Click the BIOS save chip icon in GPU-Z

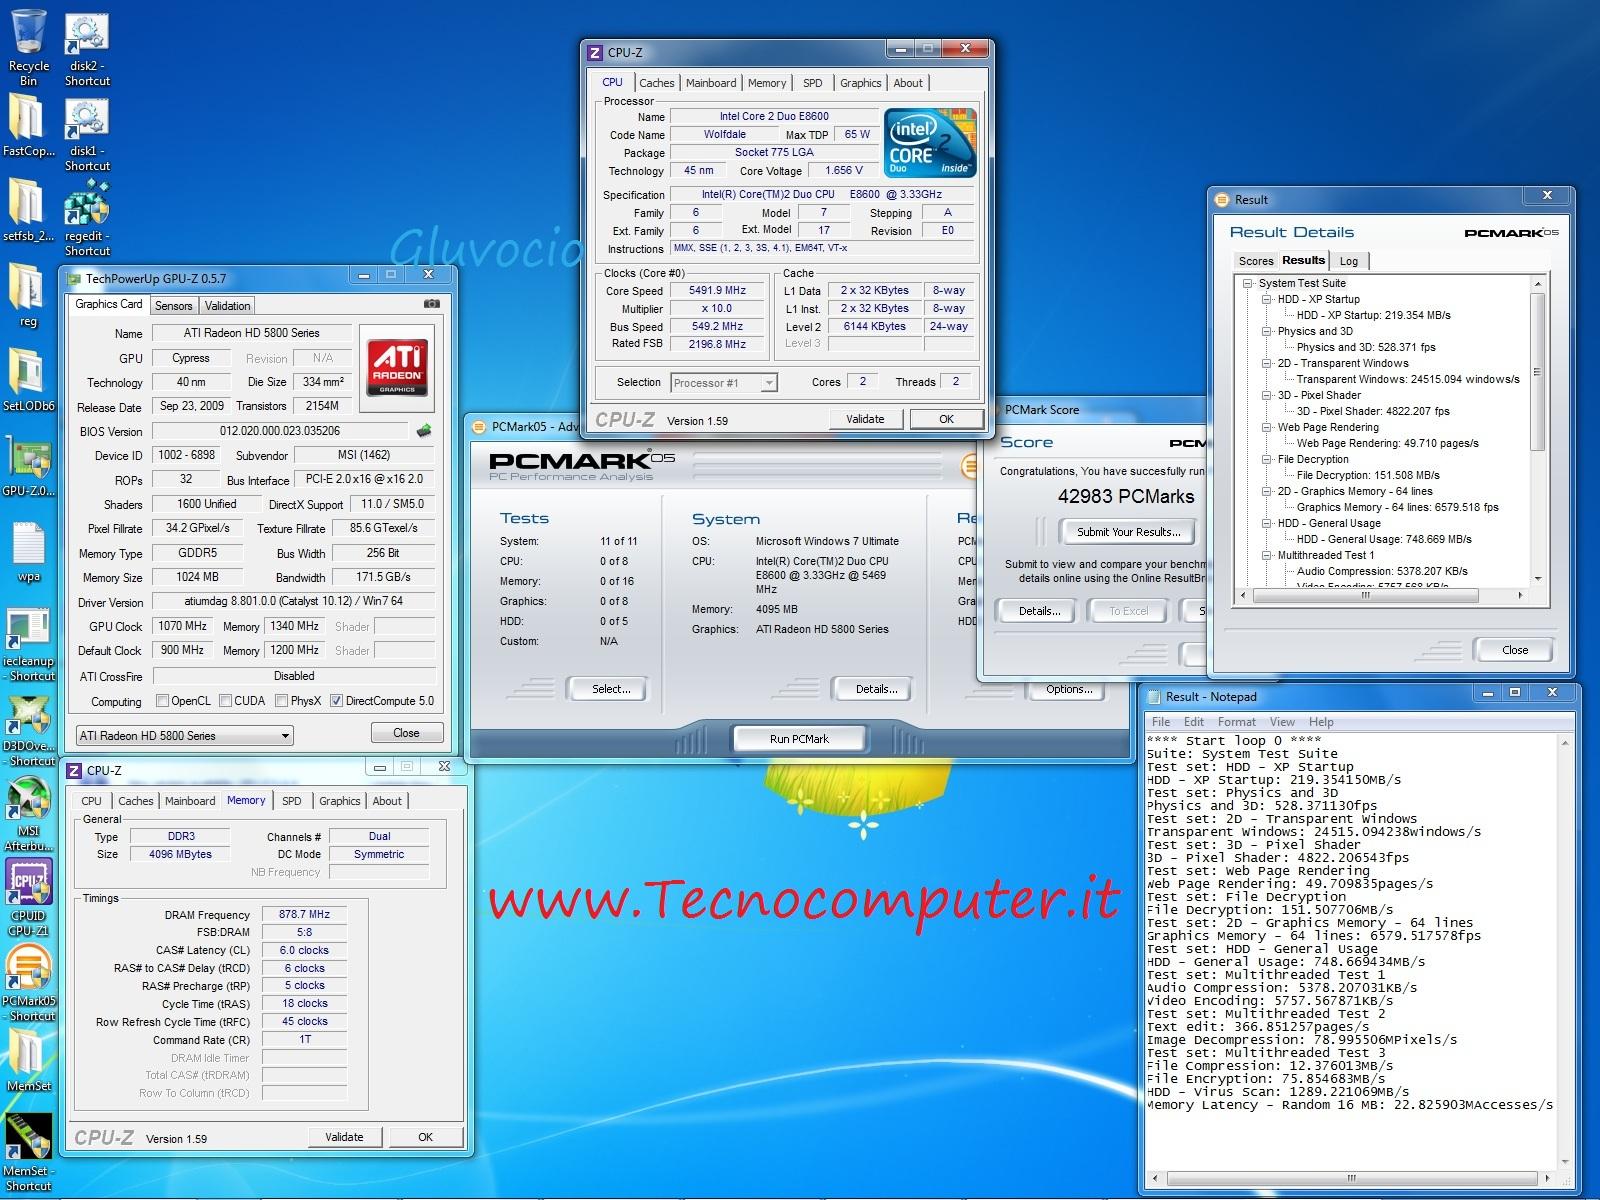(x=423, y=431)
